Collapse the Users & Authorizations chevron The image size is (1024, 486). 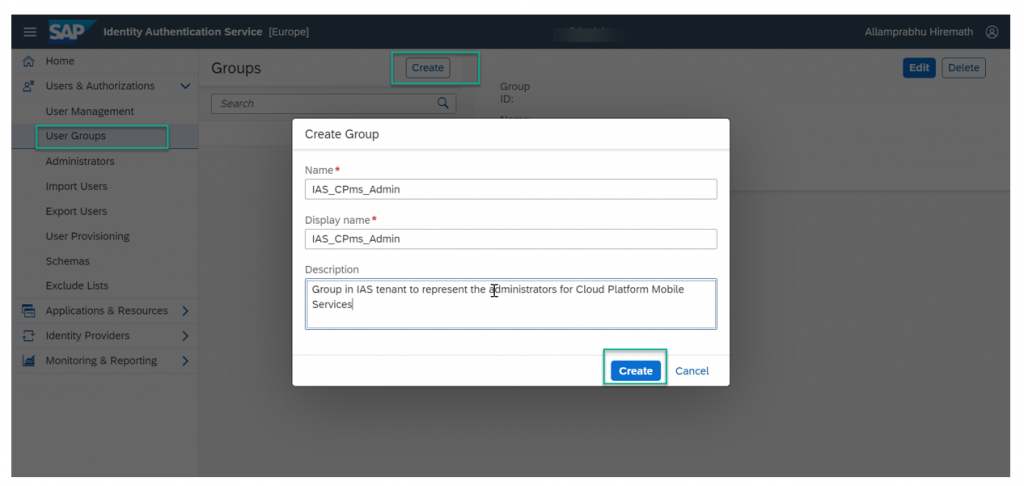tap(185, 86)
